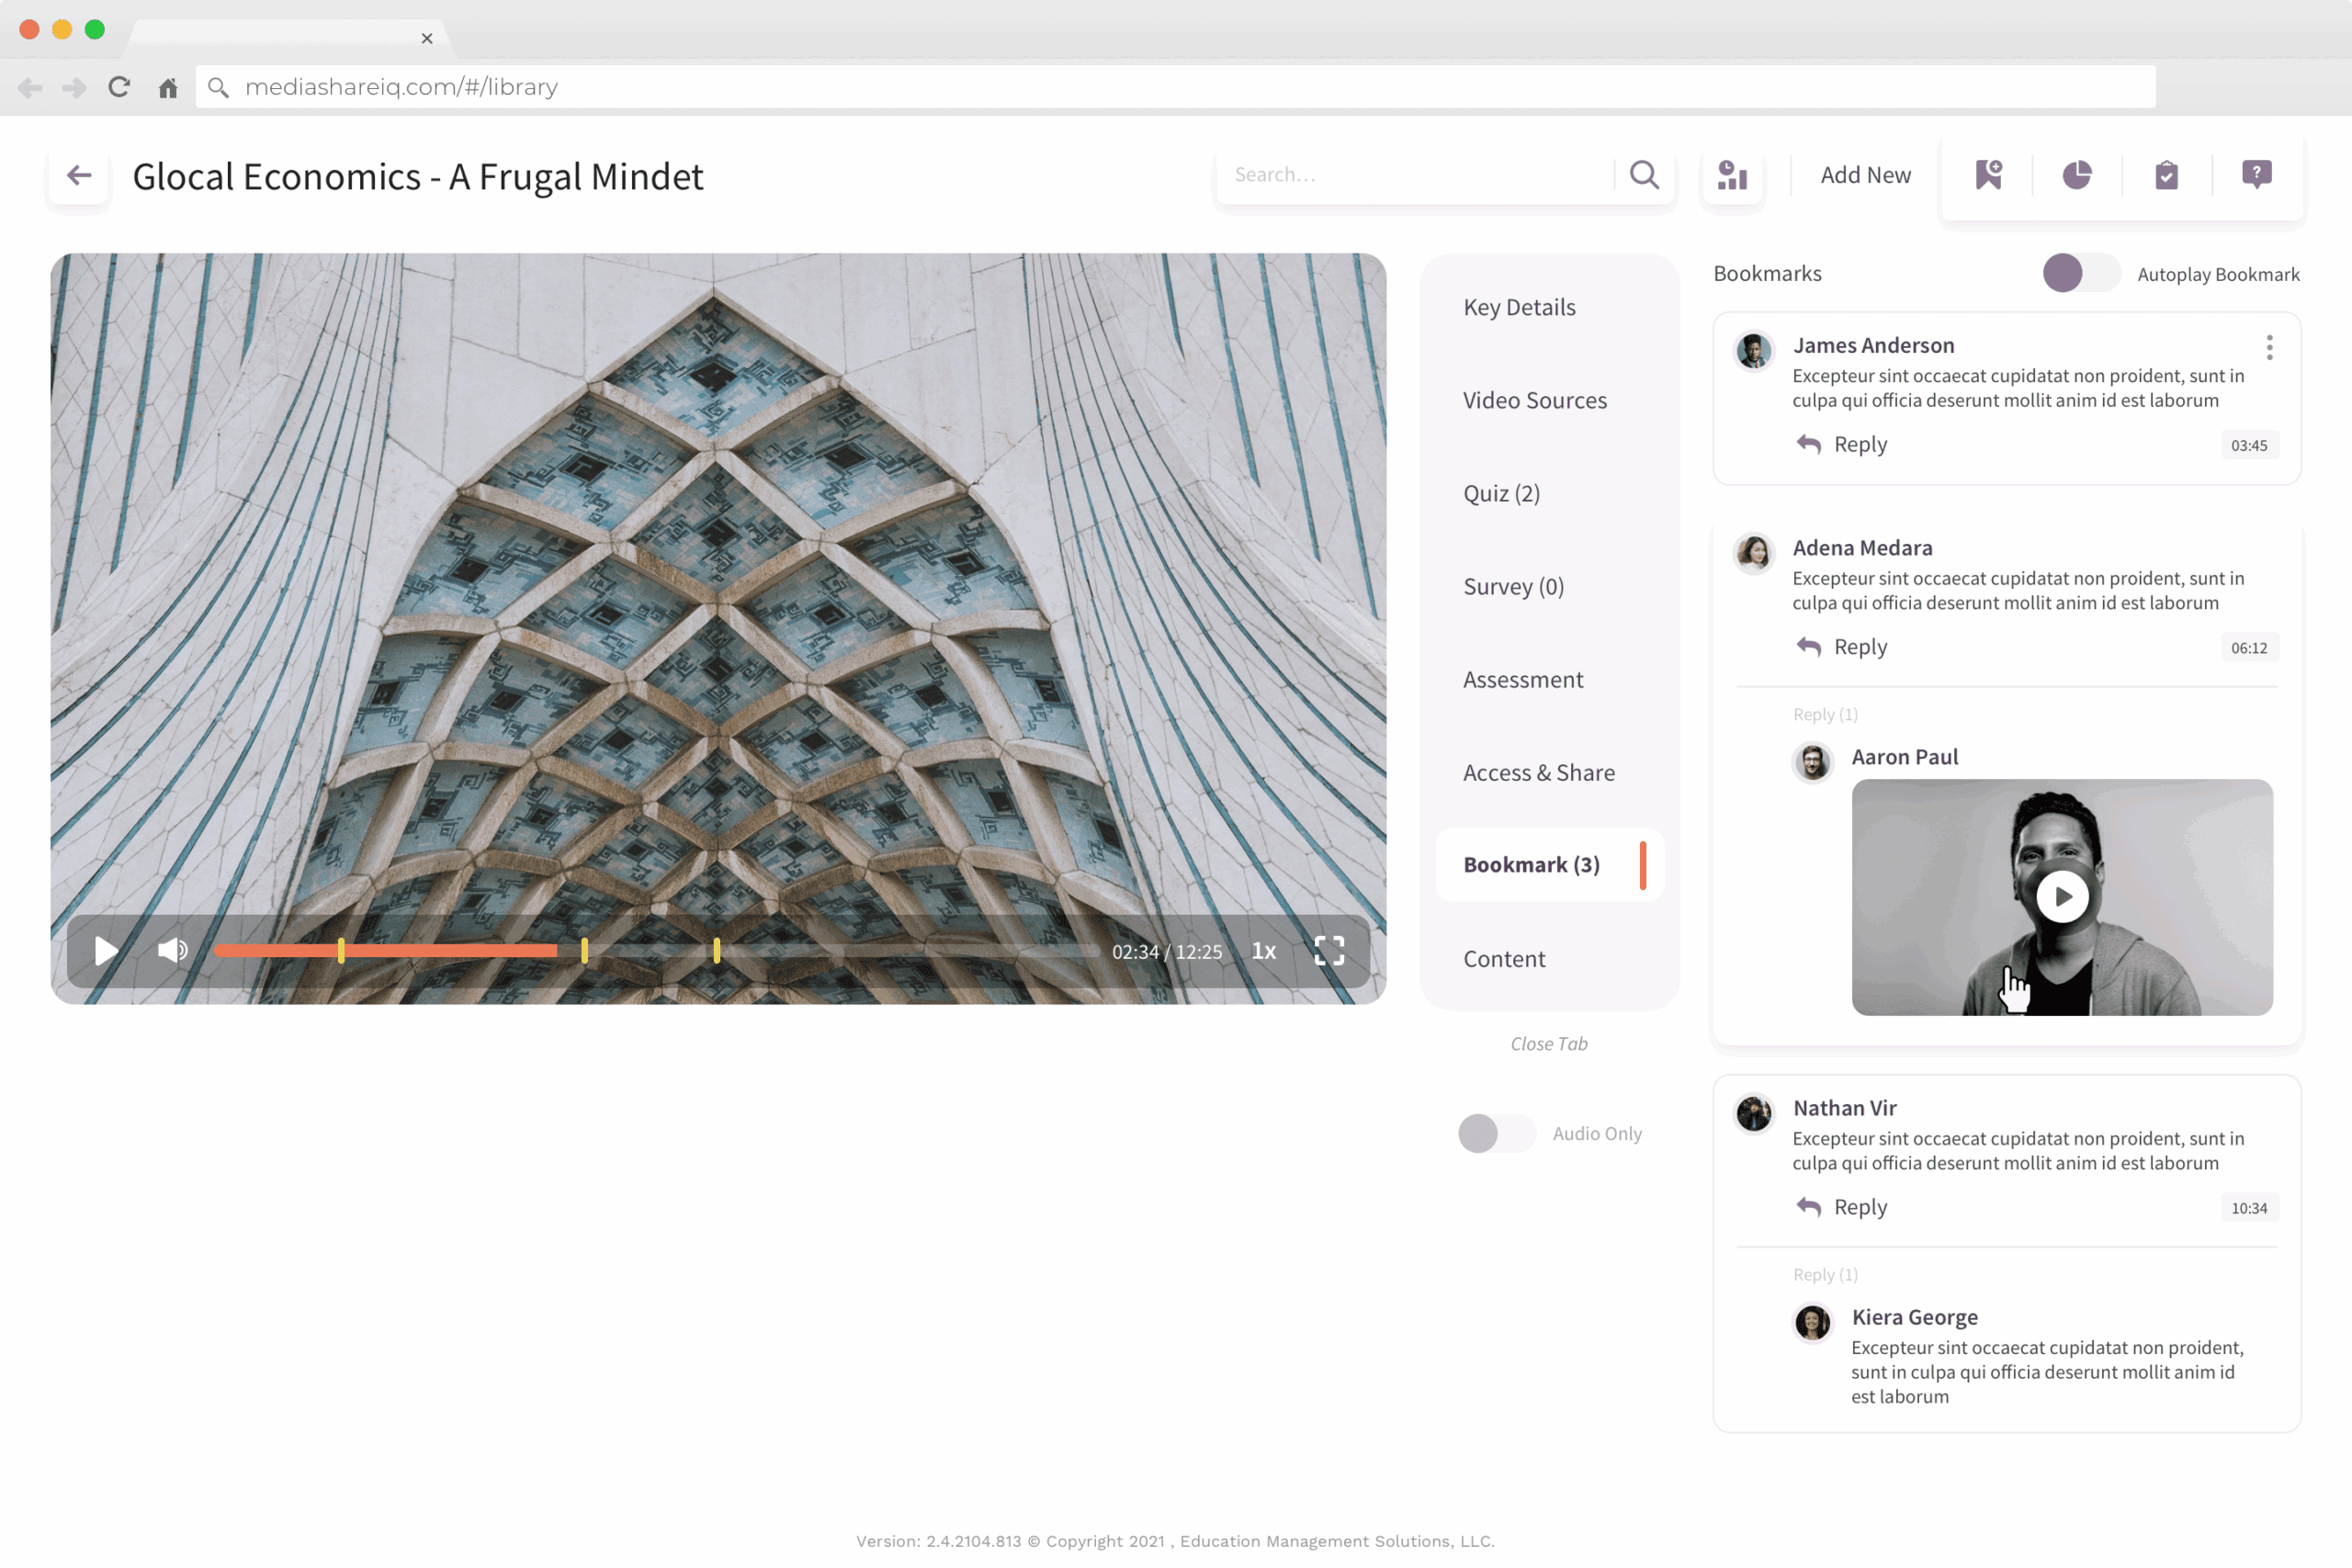
Task: Toggle the Autoplay Bookmark switch
Action: [2080, 273]
